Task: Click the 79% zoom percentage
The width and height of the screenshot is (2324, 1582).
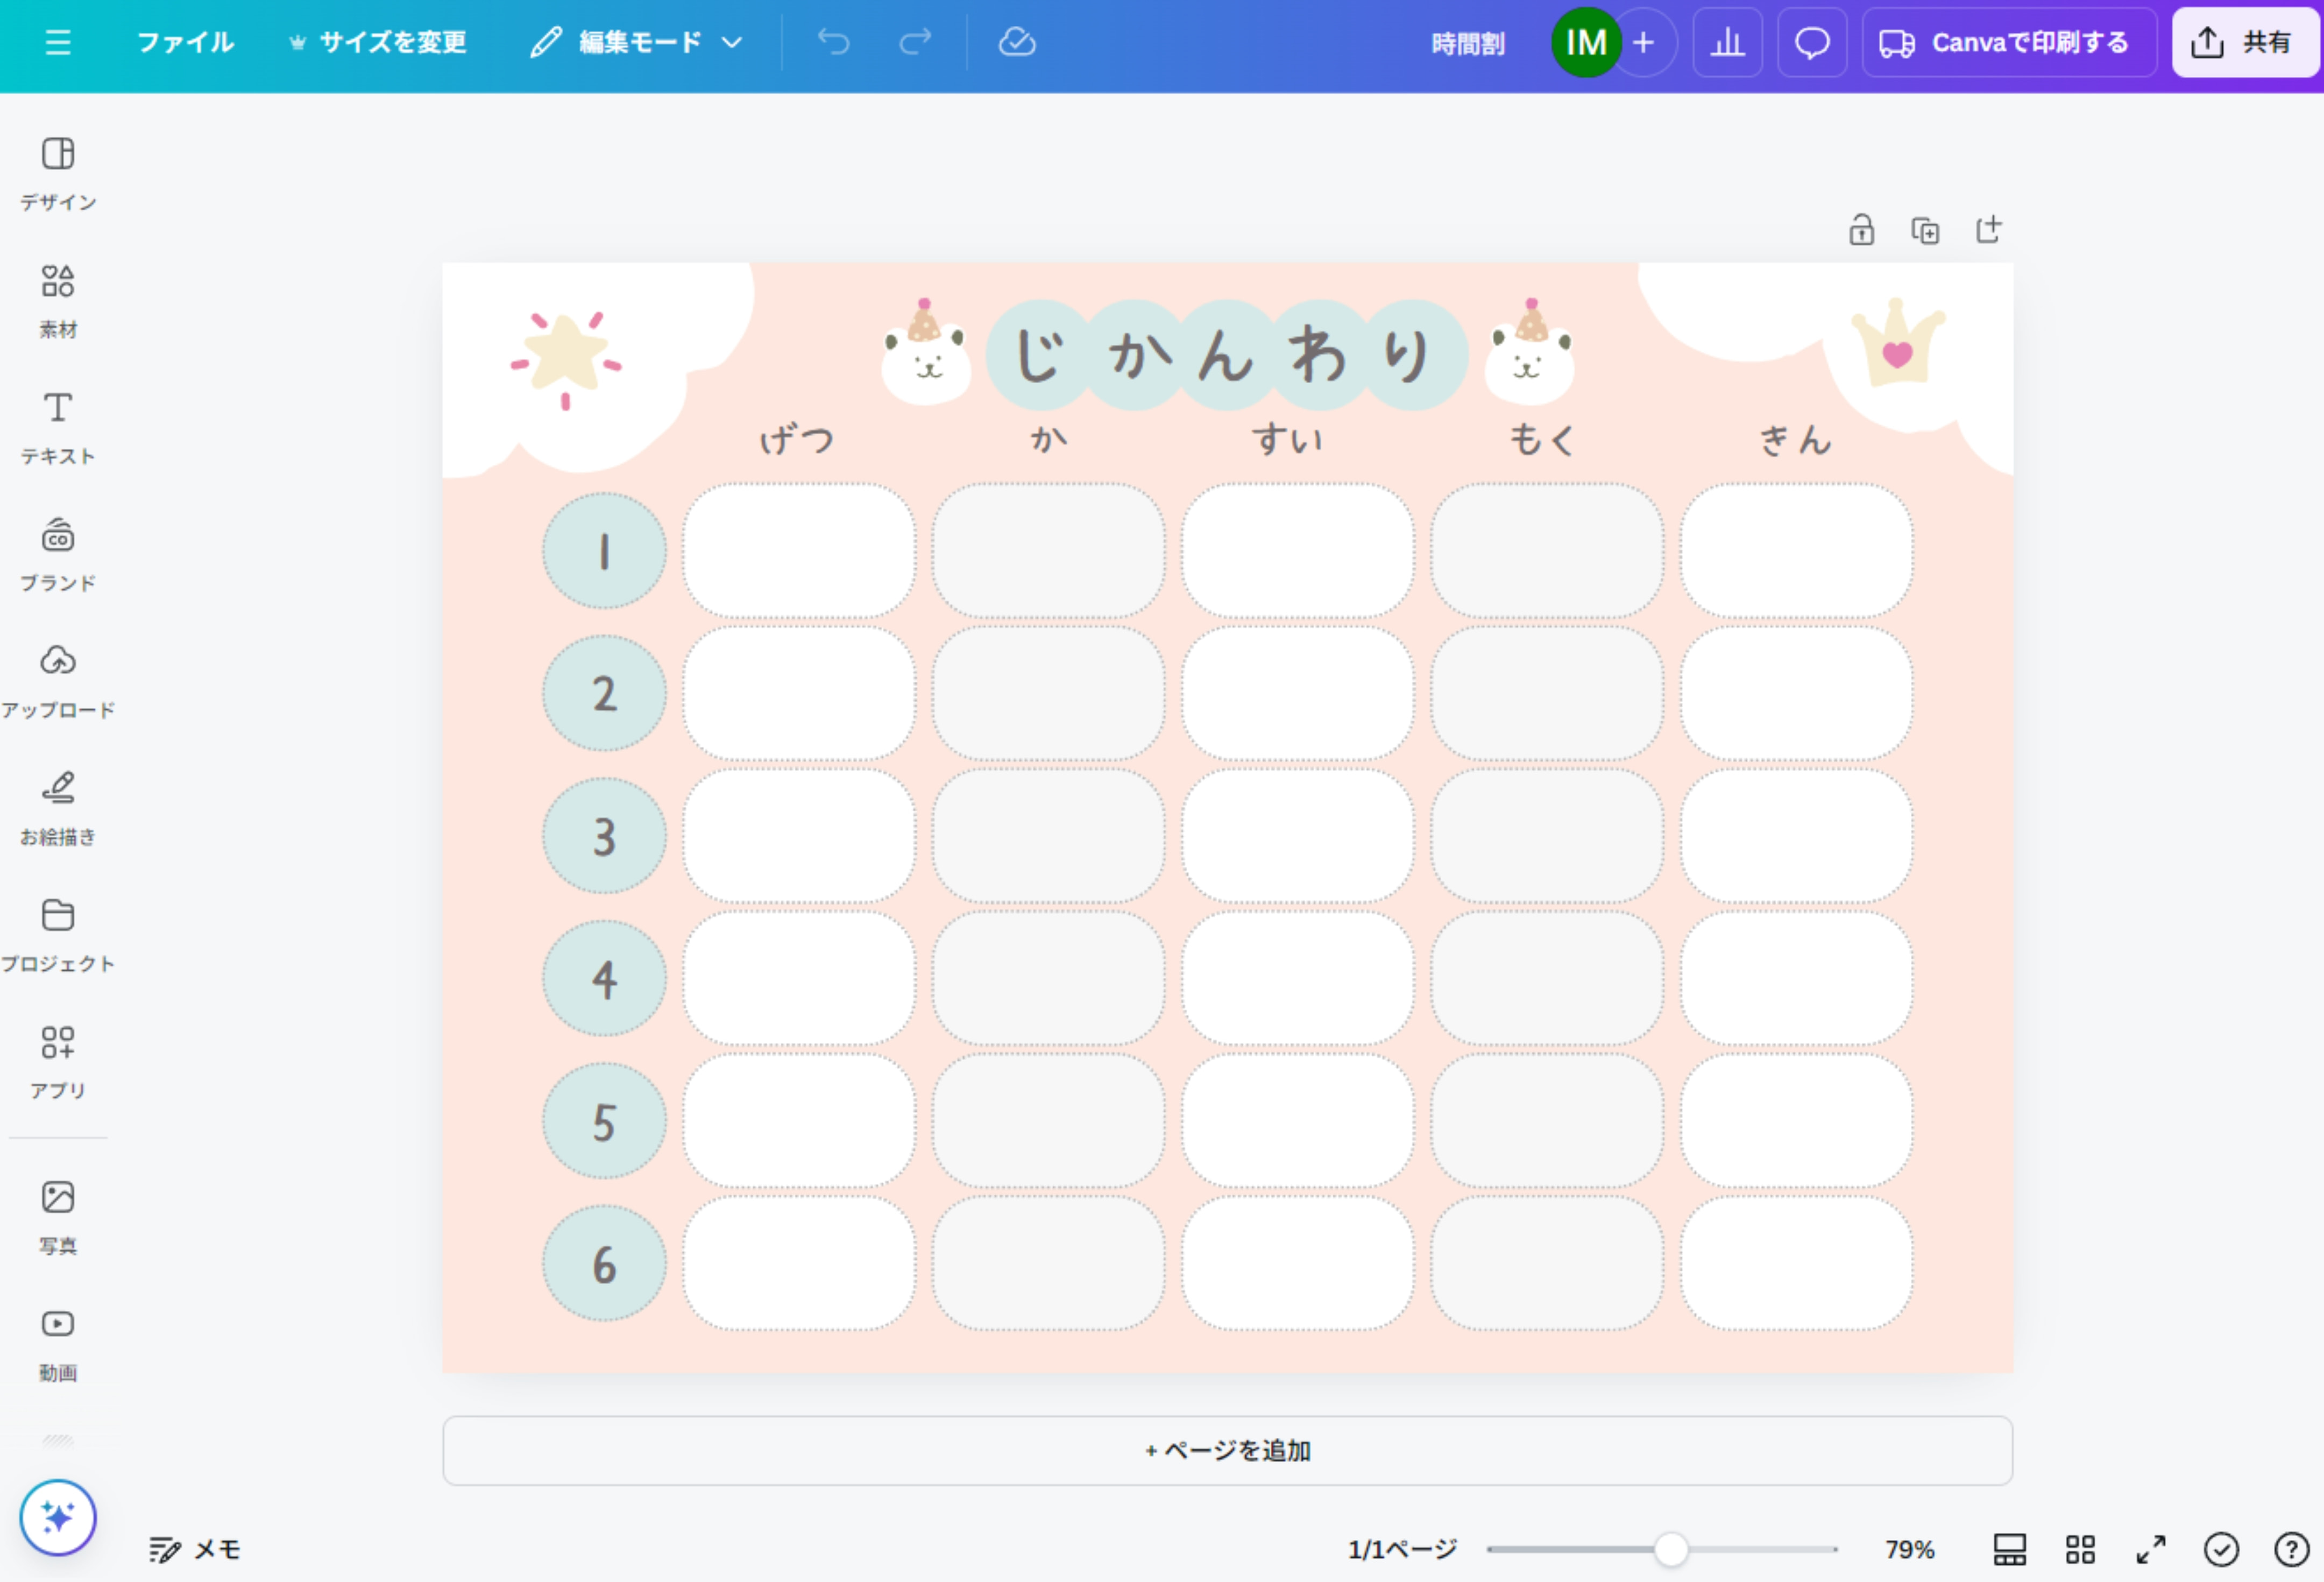Action: pyautogui.click(x=1910, y=1549)
